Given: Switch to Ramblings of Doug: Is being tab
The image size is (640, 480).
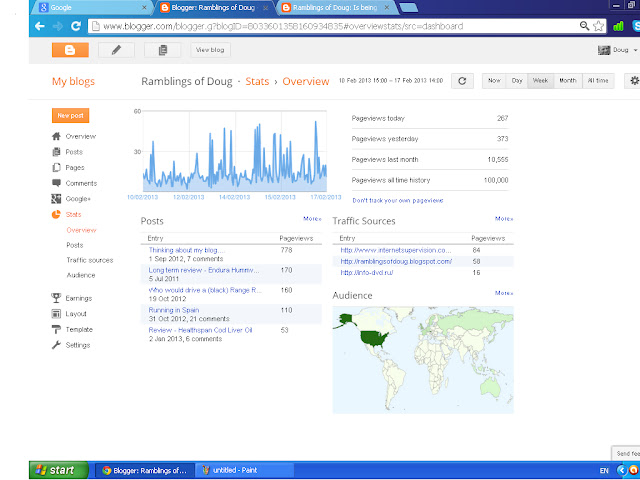Looking at the screenshot, I should coord(337,7).
